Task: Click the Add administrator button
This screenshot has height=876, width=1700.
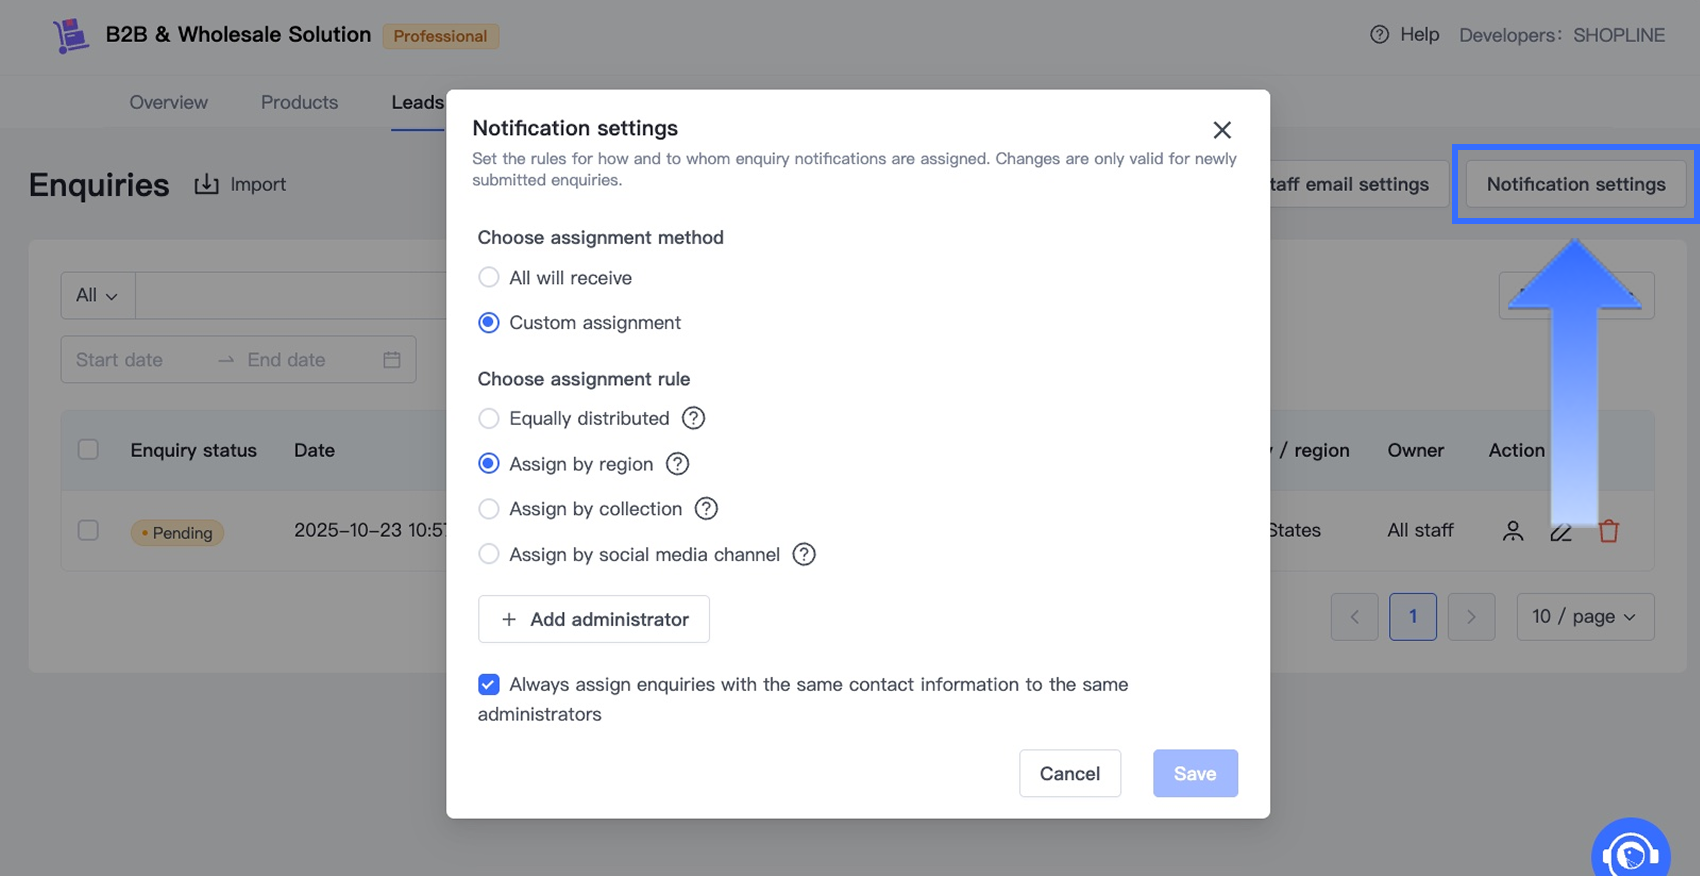Action: pyautogui.click(x=594, y=619)
